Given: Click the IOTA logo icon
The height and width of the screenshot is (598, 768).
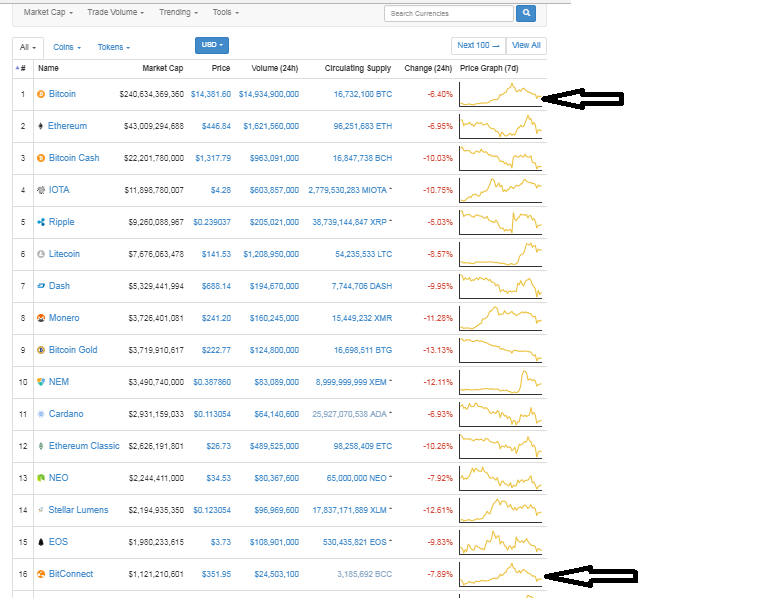Looking at the screenshot, I should tap(41, 190).
